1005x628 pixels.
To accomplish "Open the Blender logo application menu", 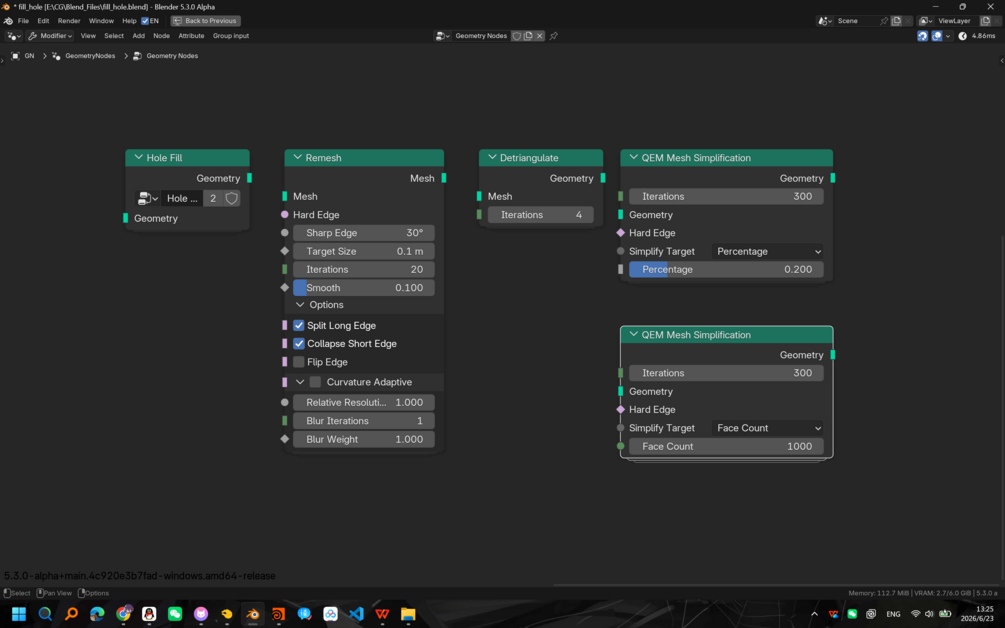I will click(x=8, y=21).
